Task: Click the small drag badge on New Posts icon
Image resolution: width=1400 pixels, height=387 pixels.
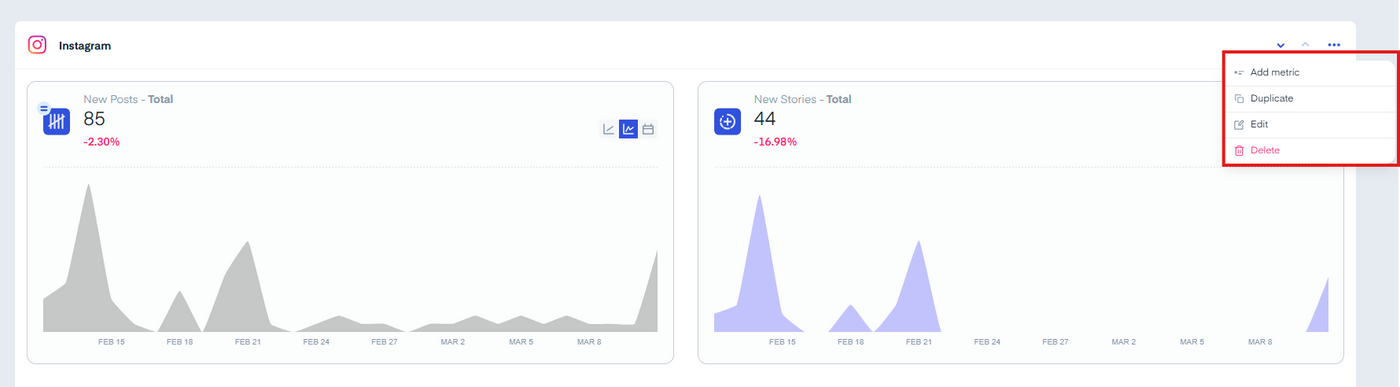Action: (44, 108)
